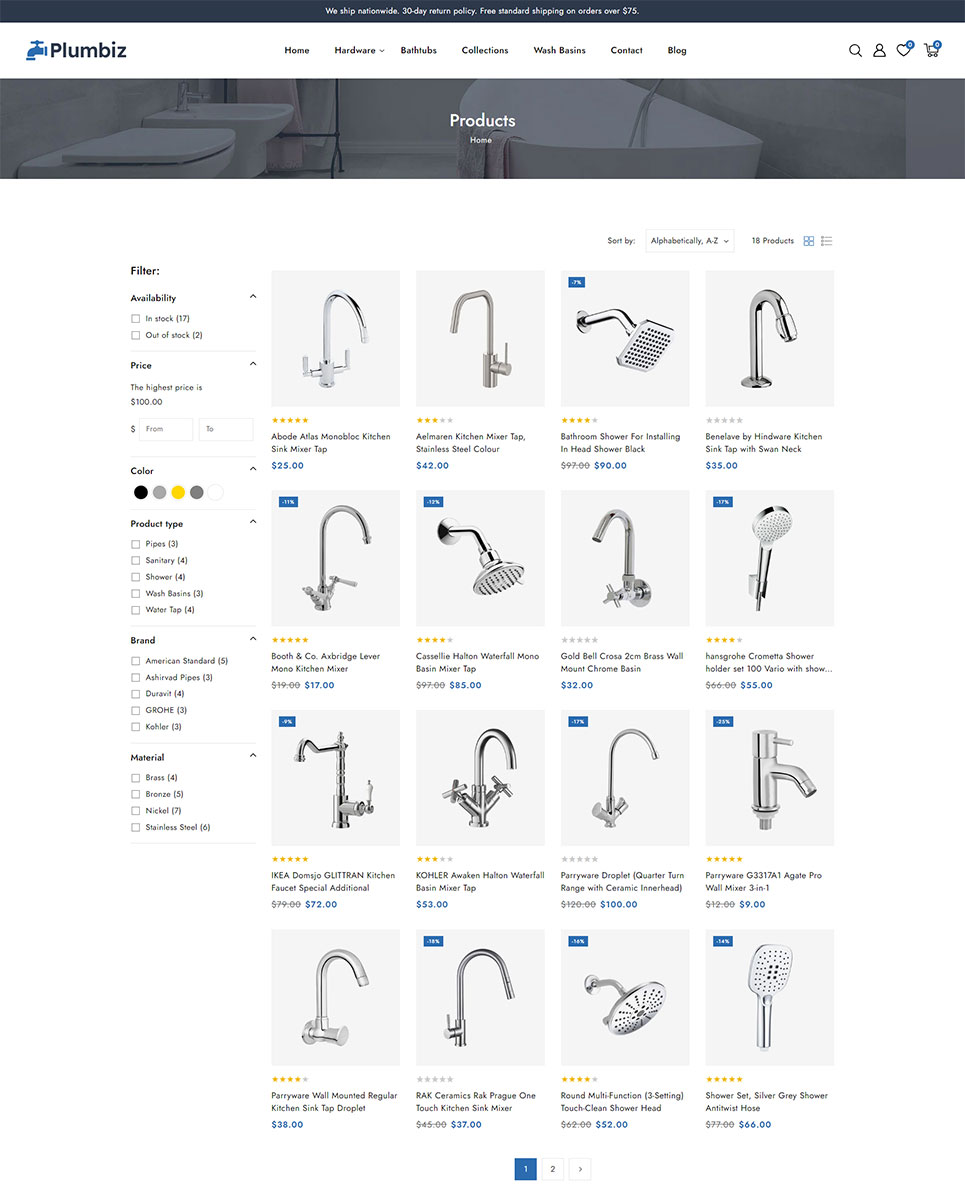Open the Alphabetically, A-Z sort dropdown
The height and width of the screenshot is (1200, 965).
click(x=690, y=241)
